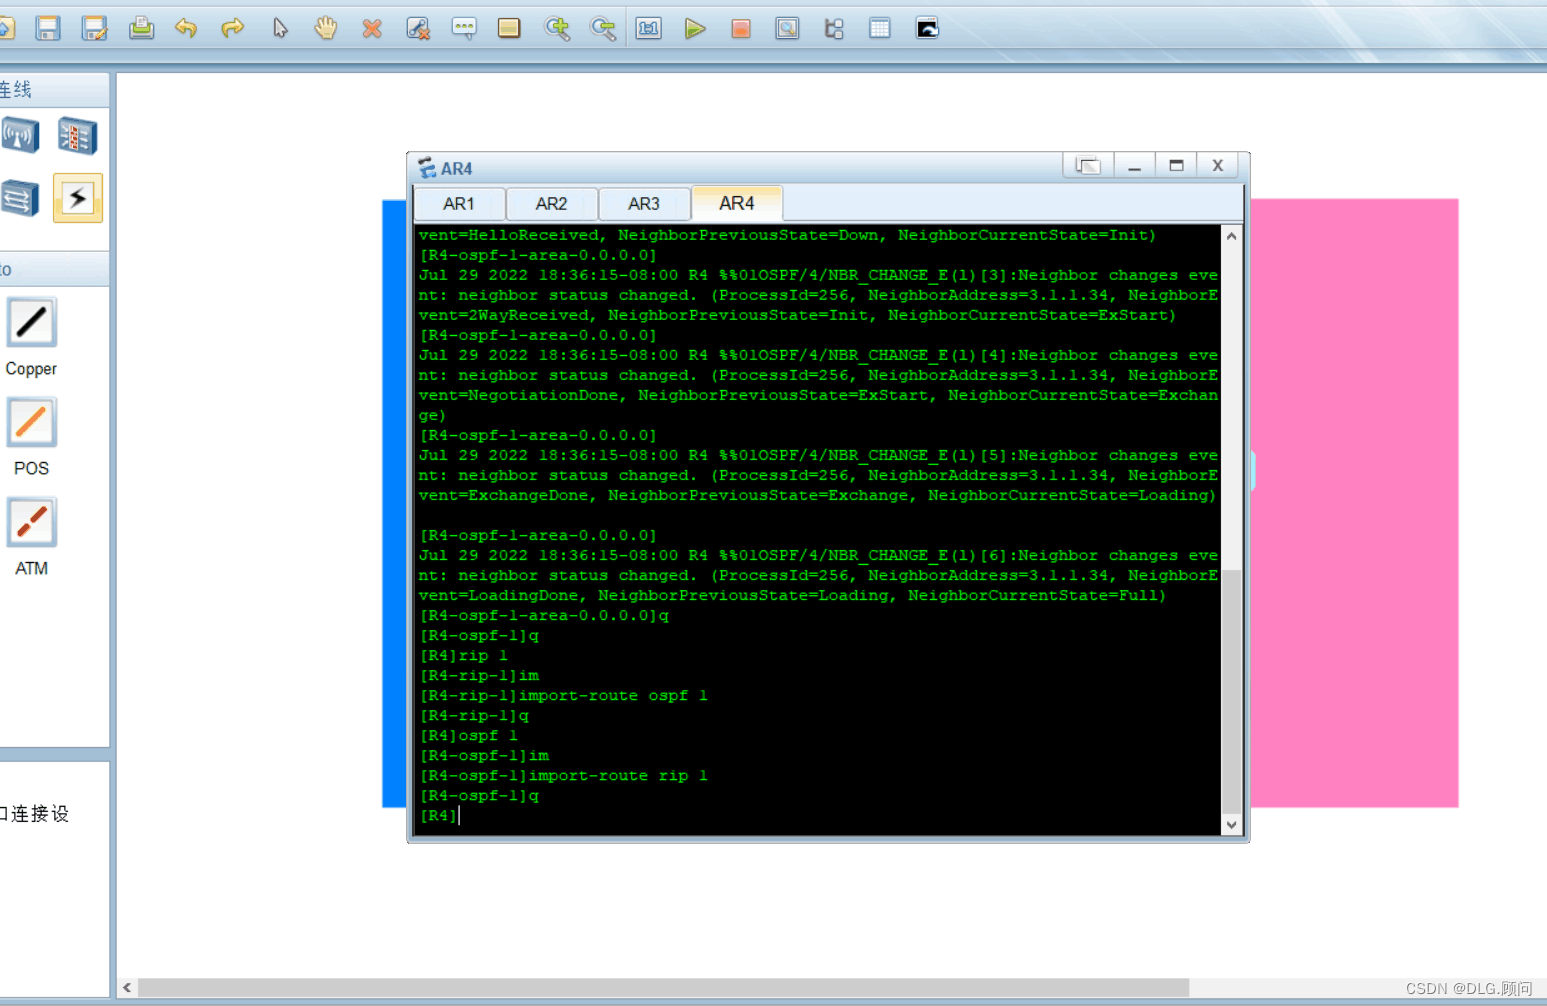Viewport: 1547px width, 1006px height.
Task: Zoom out with the magnifier minus icon
Action: [603, 28]
